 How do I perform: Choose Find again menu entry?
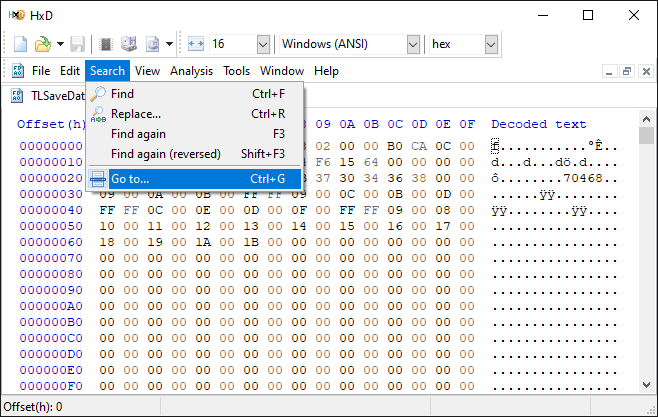coord(195,134)
